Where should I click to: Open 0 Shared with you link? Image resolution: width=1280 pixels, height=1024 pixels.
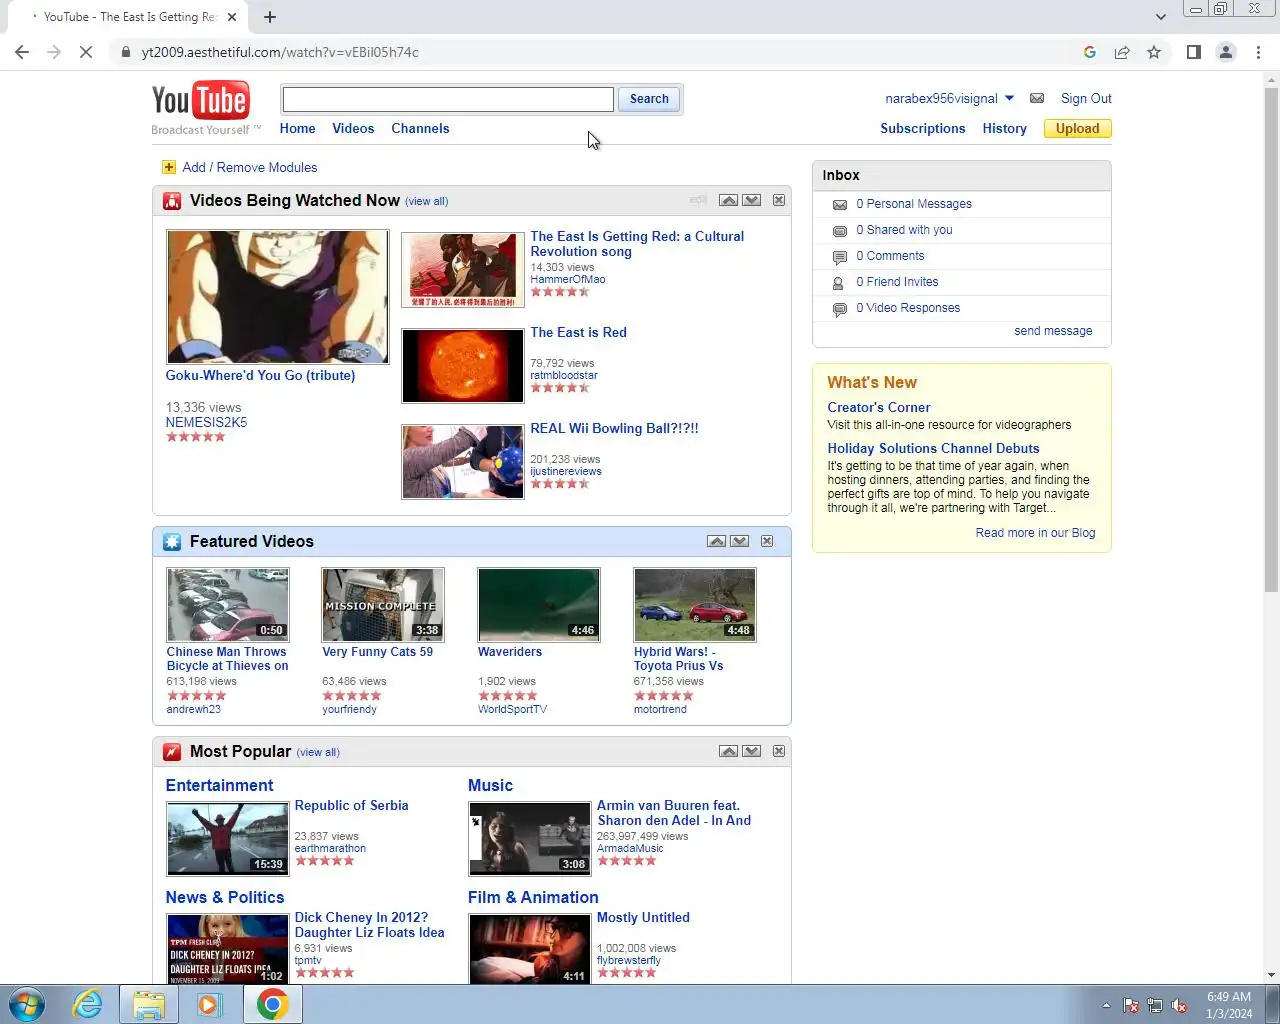click(x=904, y=230)
